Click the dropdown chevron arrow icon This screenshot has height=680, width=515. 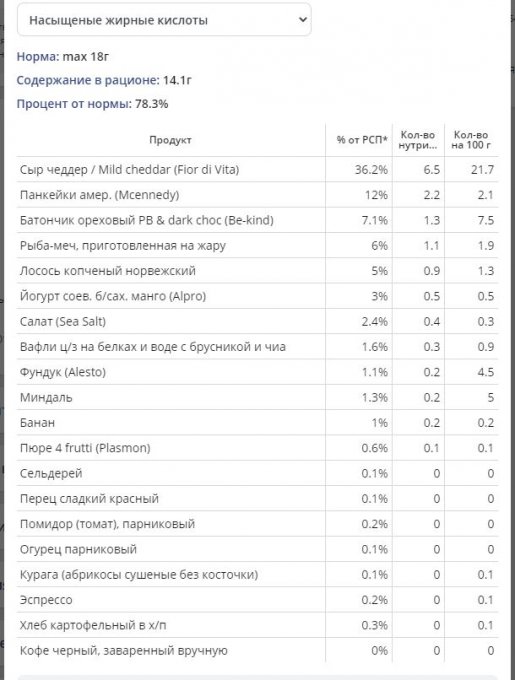point(303,20)
